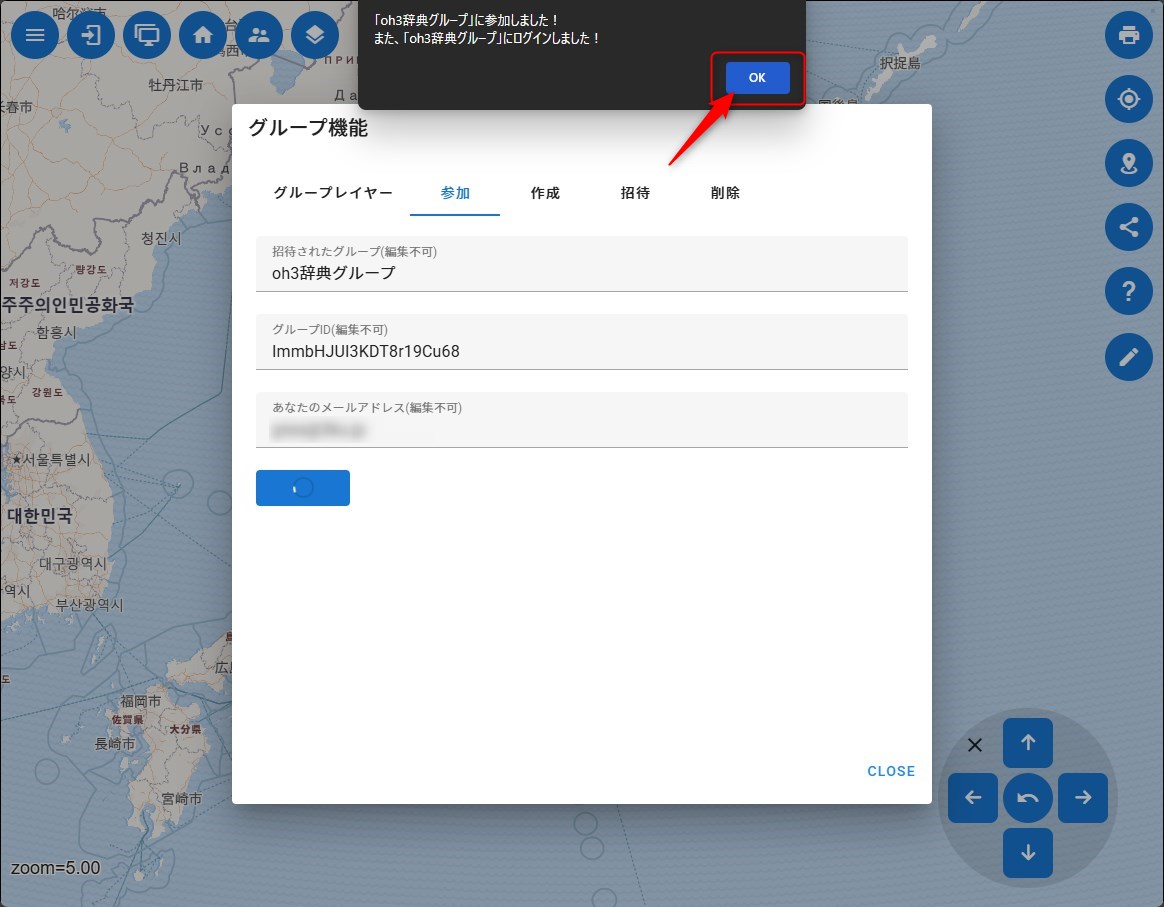Click the current location target icon
1164x907 pixels.
[x=1129, y=99]
